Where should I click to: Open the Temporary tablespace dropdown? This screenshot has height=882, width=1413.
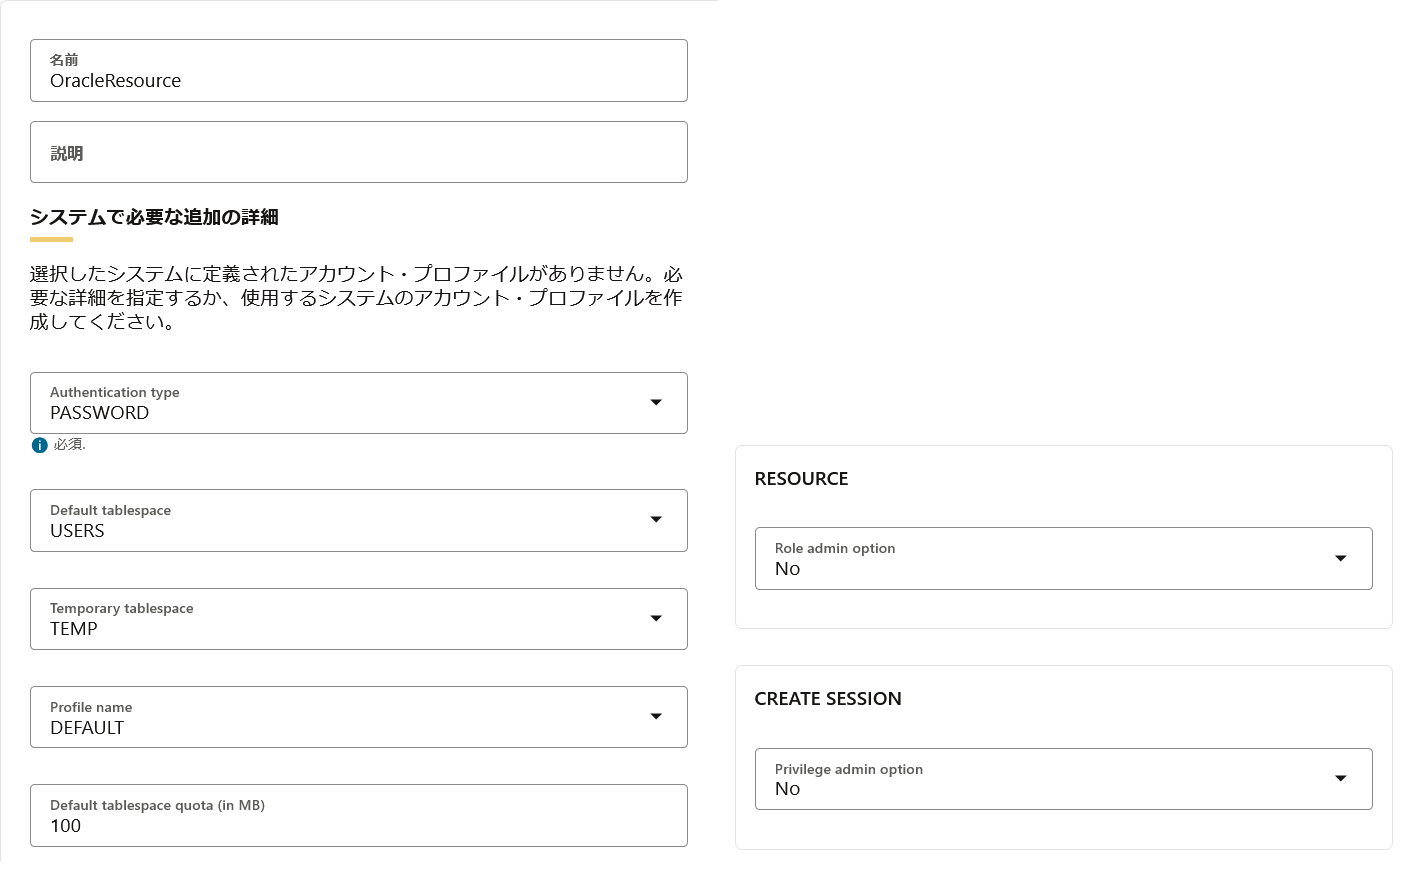[x=359, y=619]
